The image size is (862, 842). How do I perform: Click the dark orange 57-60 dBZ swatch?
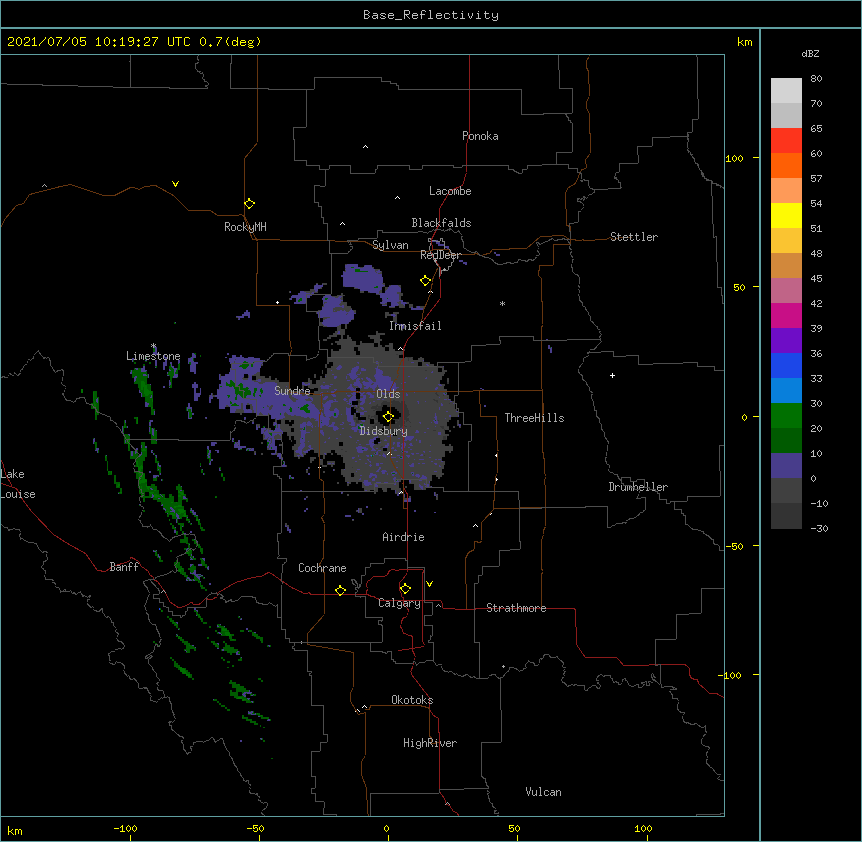(786, 165)
